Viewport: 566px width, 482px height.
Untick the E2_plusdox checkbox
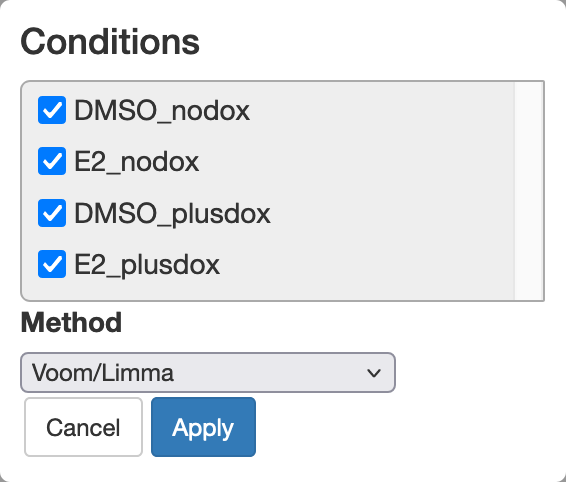(52, 264)
